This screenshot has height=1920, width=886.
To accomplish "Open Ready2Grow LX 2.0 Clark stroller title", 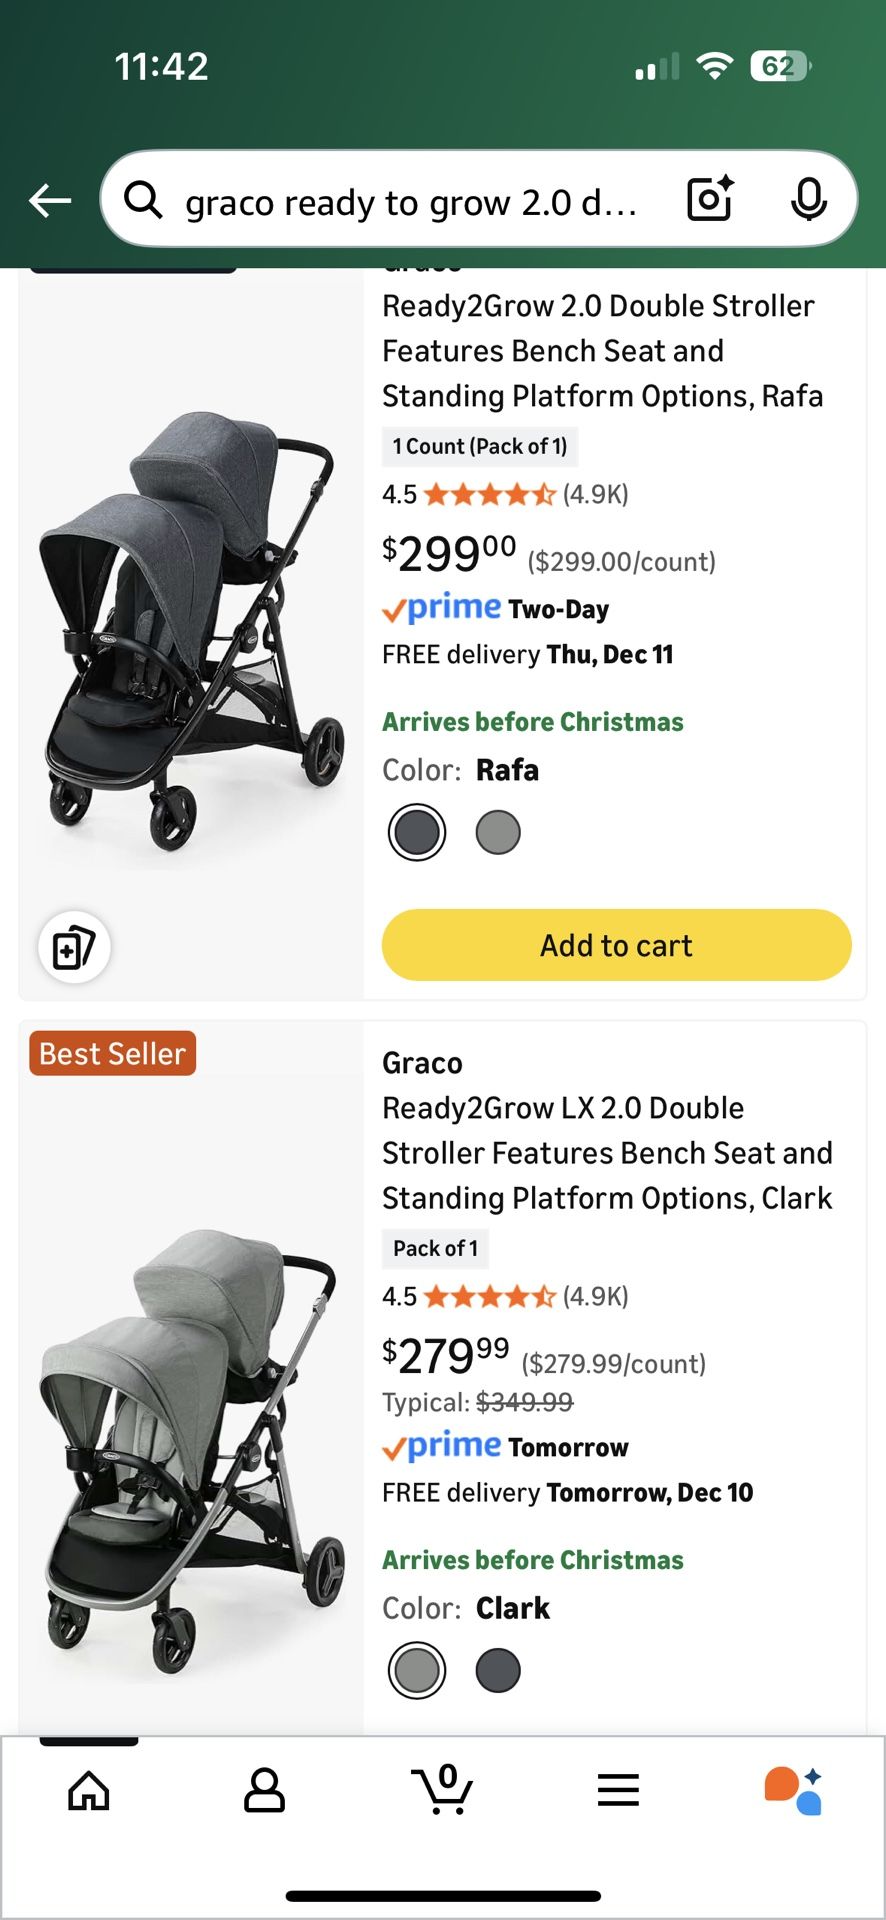I will point(606,1153).
